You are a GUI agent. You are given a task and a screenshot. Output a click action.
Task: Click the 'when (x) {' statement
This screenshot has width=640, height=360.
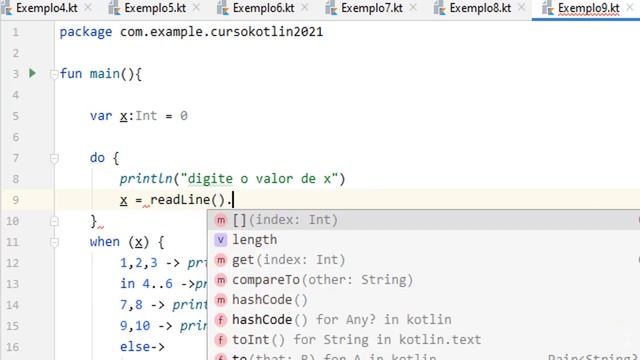127,242
